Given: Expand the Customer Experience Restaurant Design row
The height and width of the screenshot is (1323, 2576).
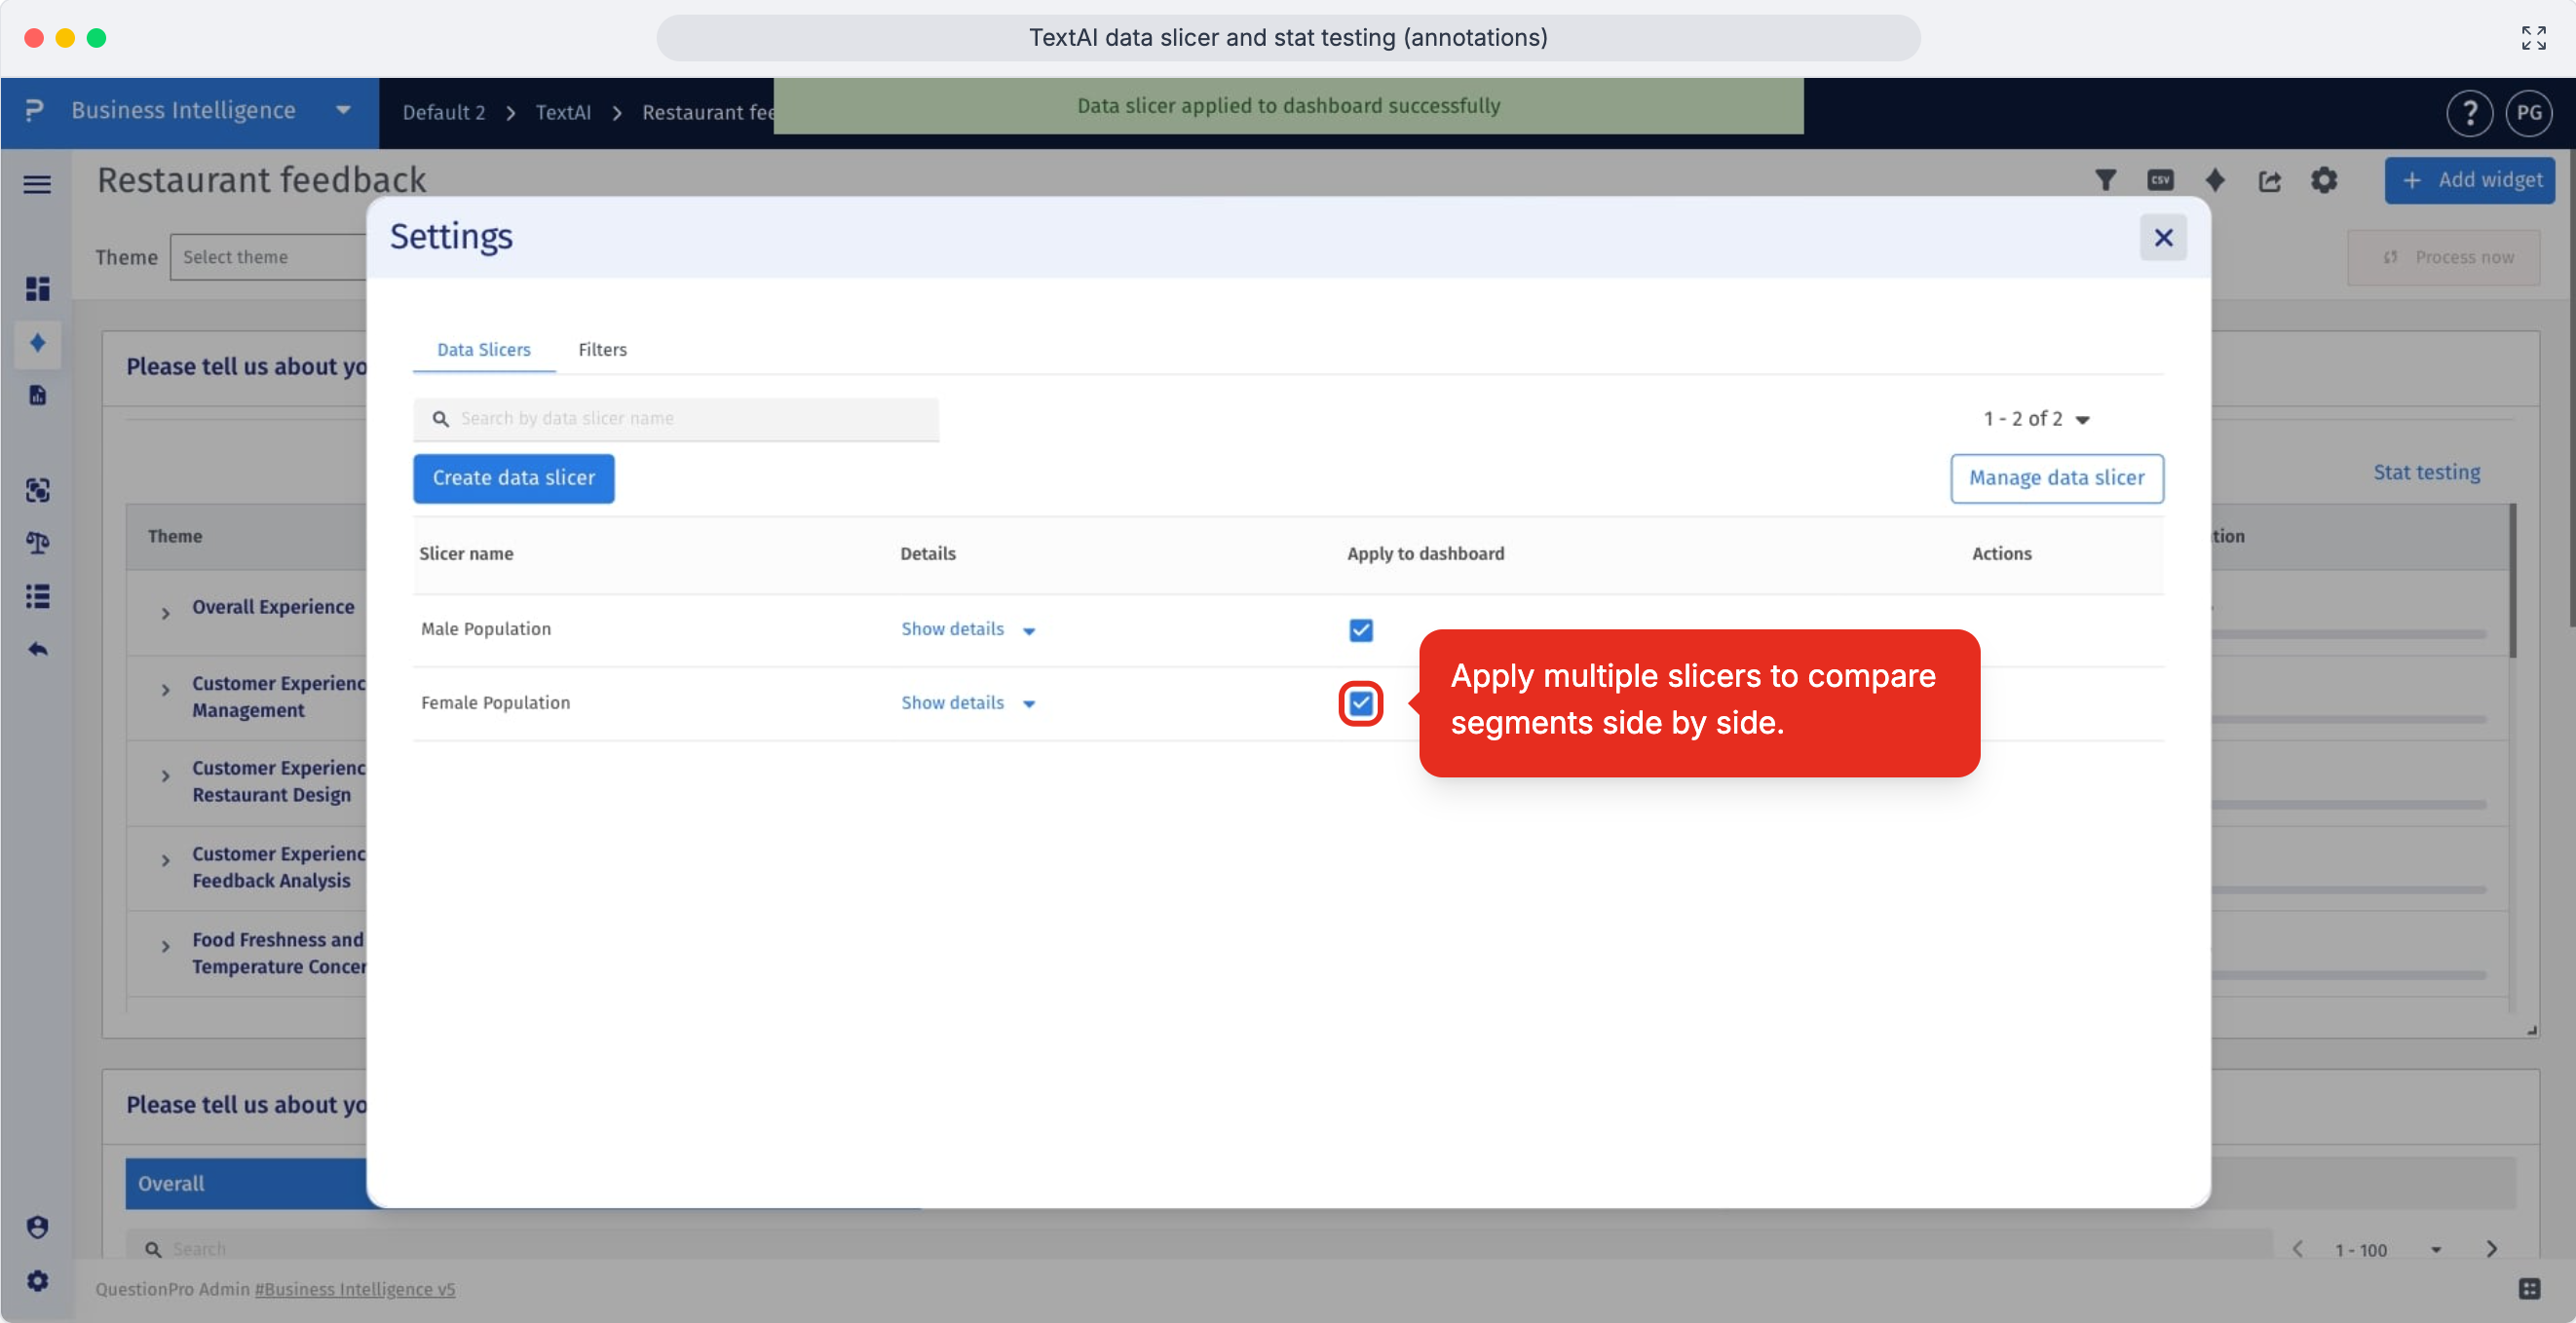Looking at the screenshot, I should point(165,776).
